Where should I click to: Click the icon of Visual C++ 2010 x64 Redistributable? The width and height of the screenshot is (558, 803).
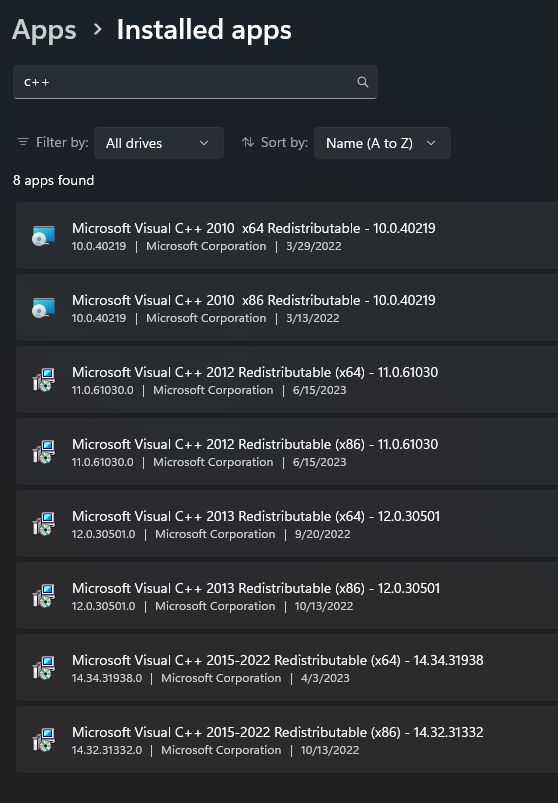click(43, 236)
